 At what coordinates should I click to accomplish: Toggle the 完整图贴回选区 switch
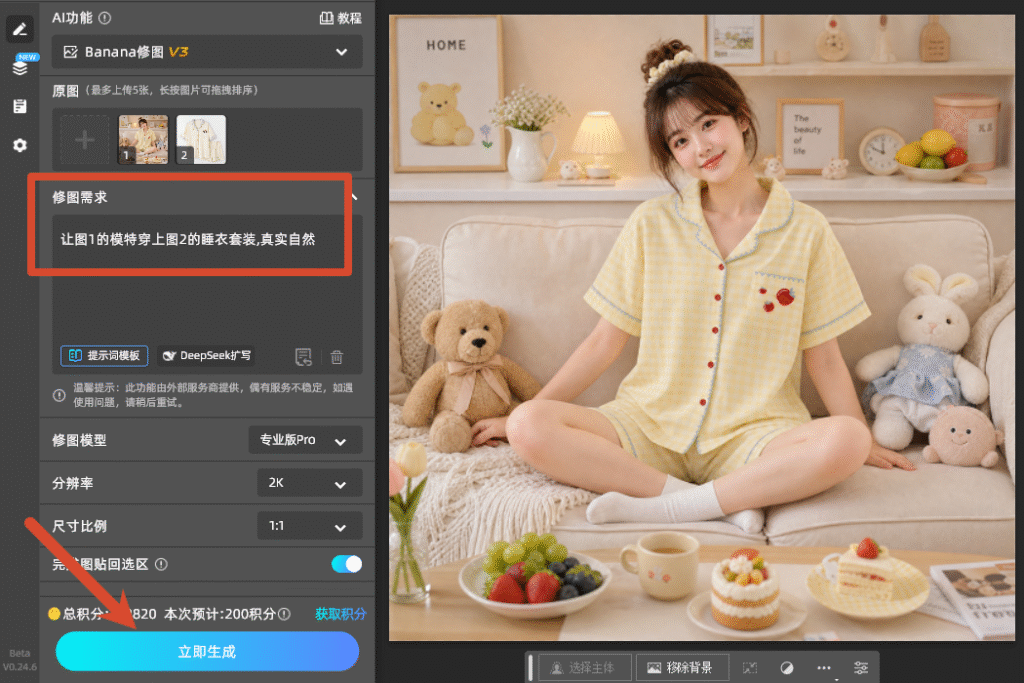tap(347, 564)
